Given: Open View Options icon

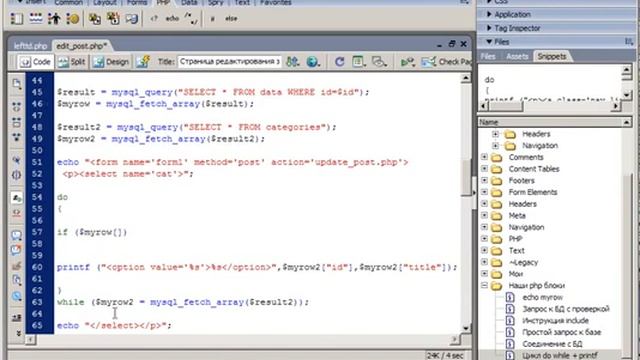Looking at the screenshot, I should [x=359, y=62].
